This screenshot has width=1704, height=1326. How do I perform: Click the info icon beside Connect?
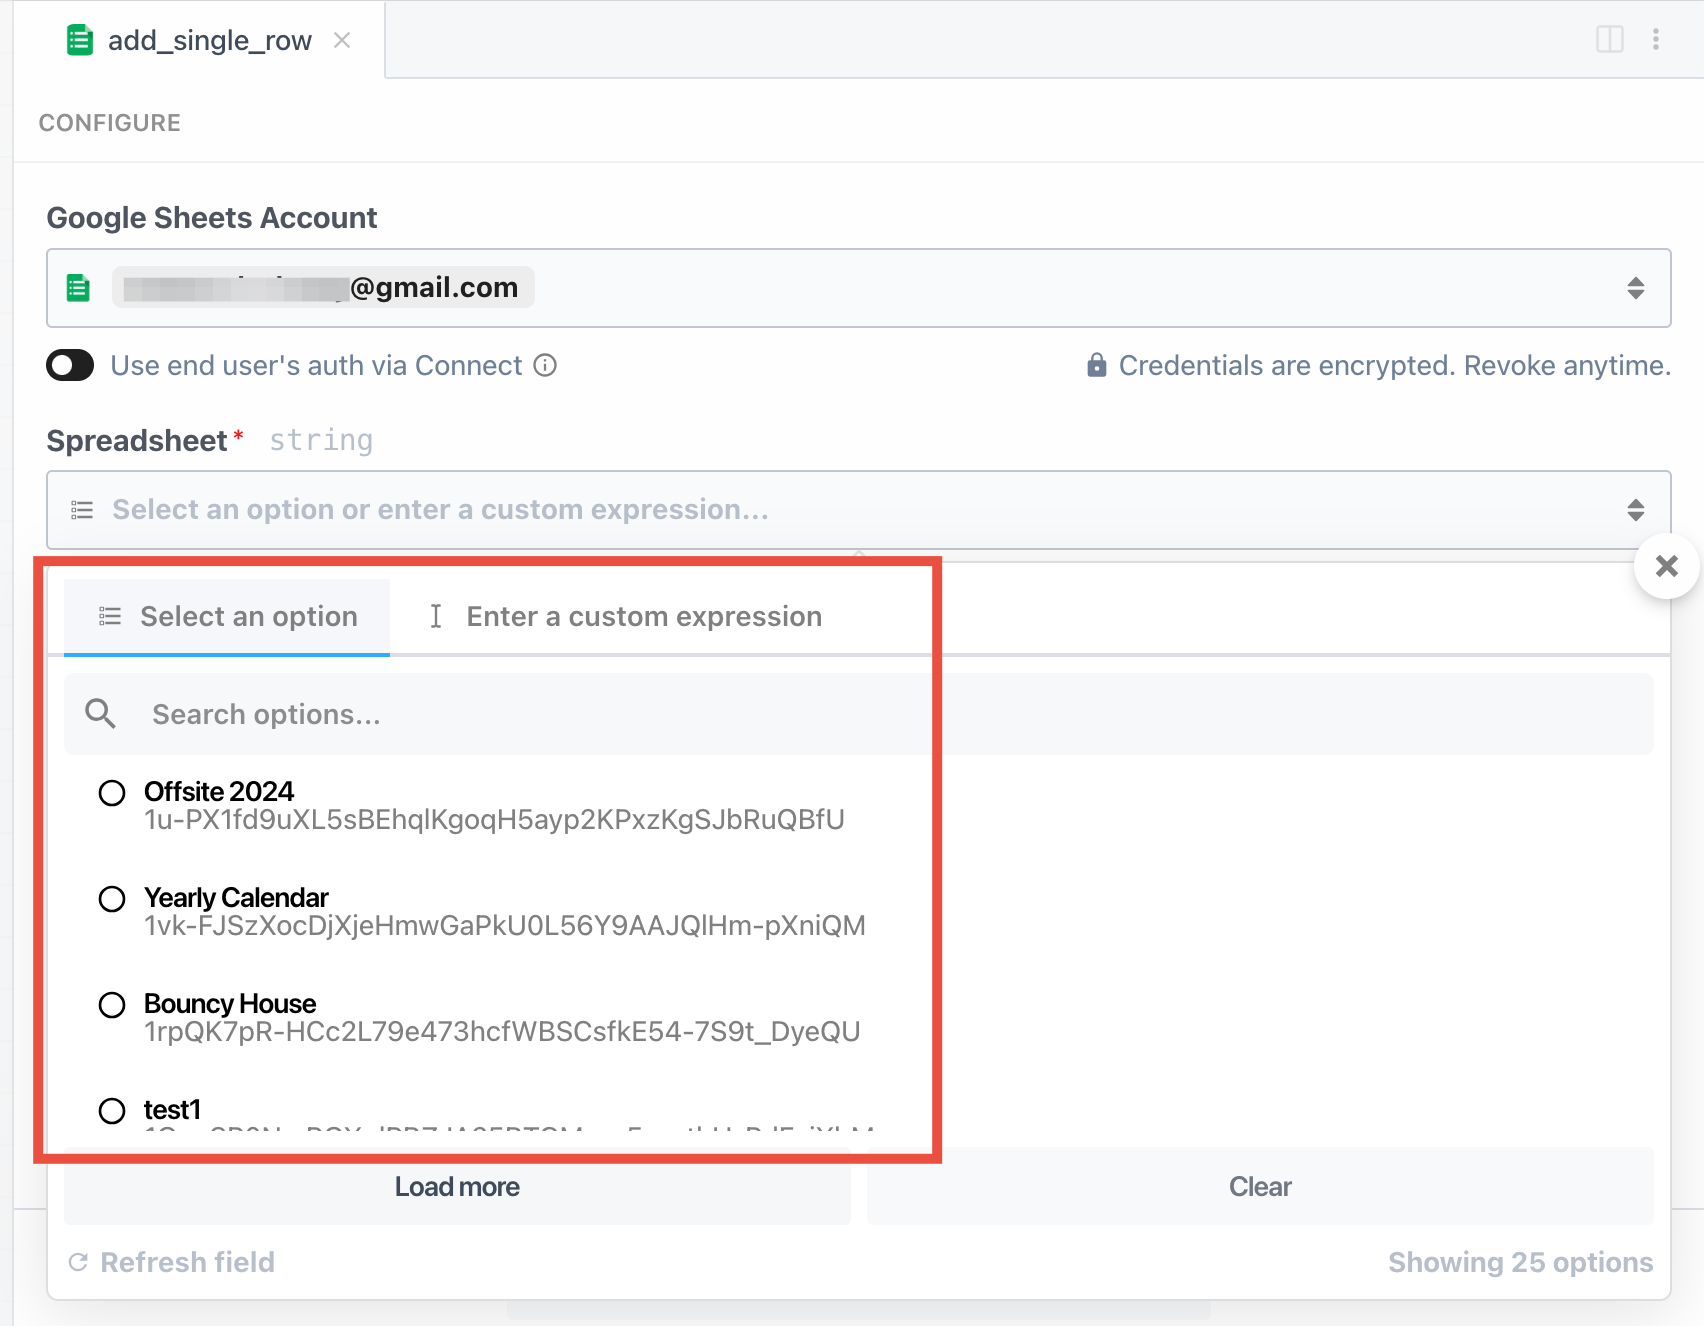coord(545,365)
